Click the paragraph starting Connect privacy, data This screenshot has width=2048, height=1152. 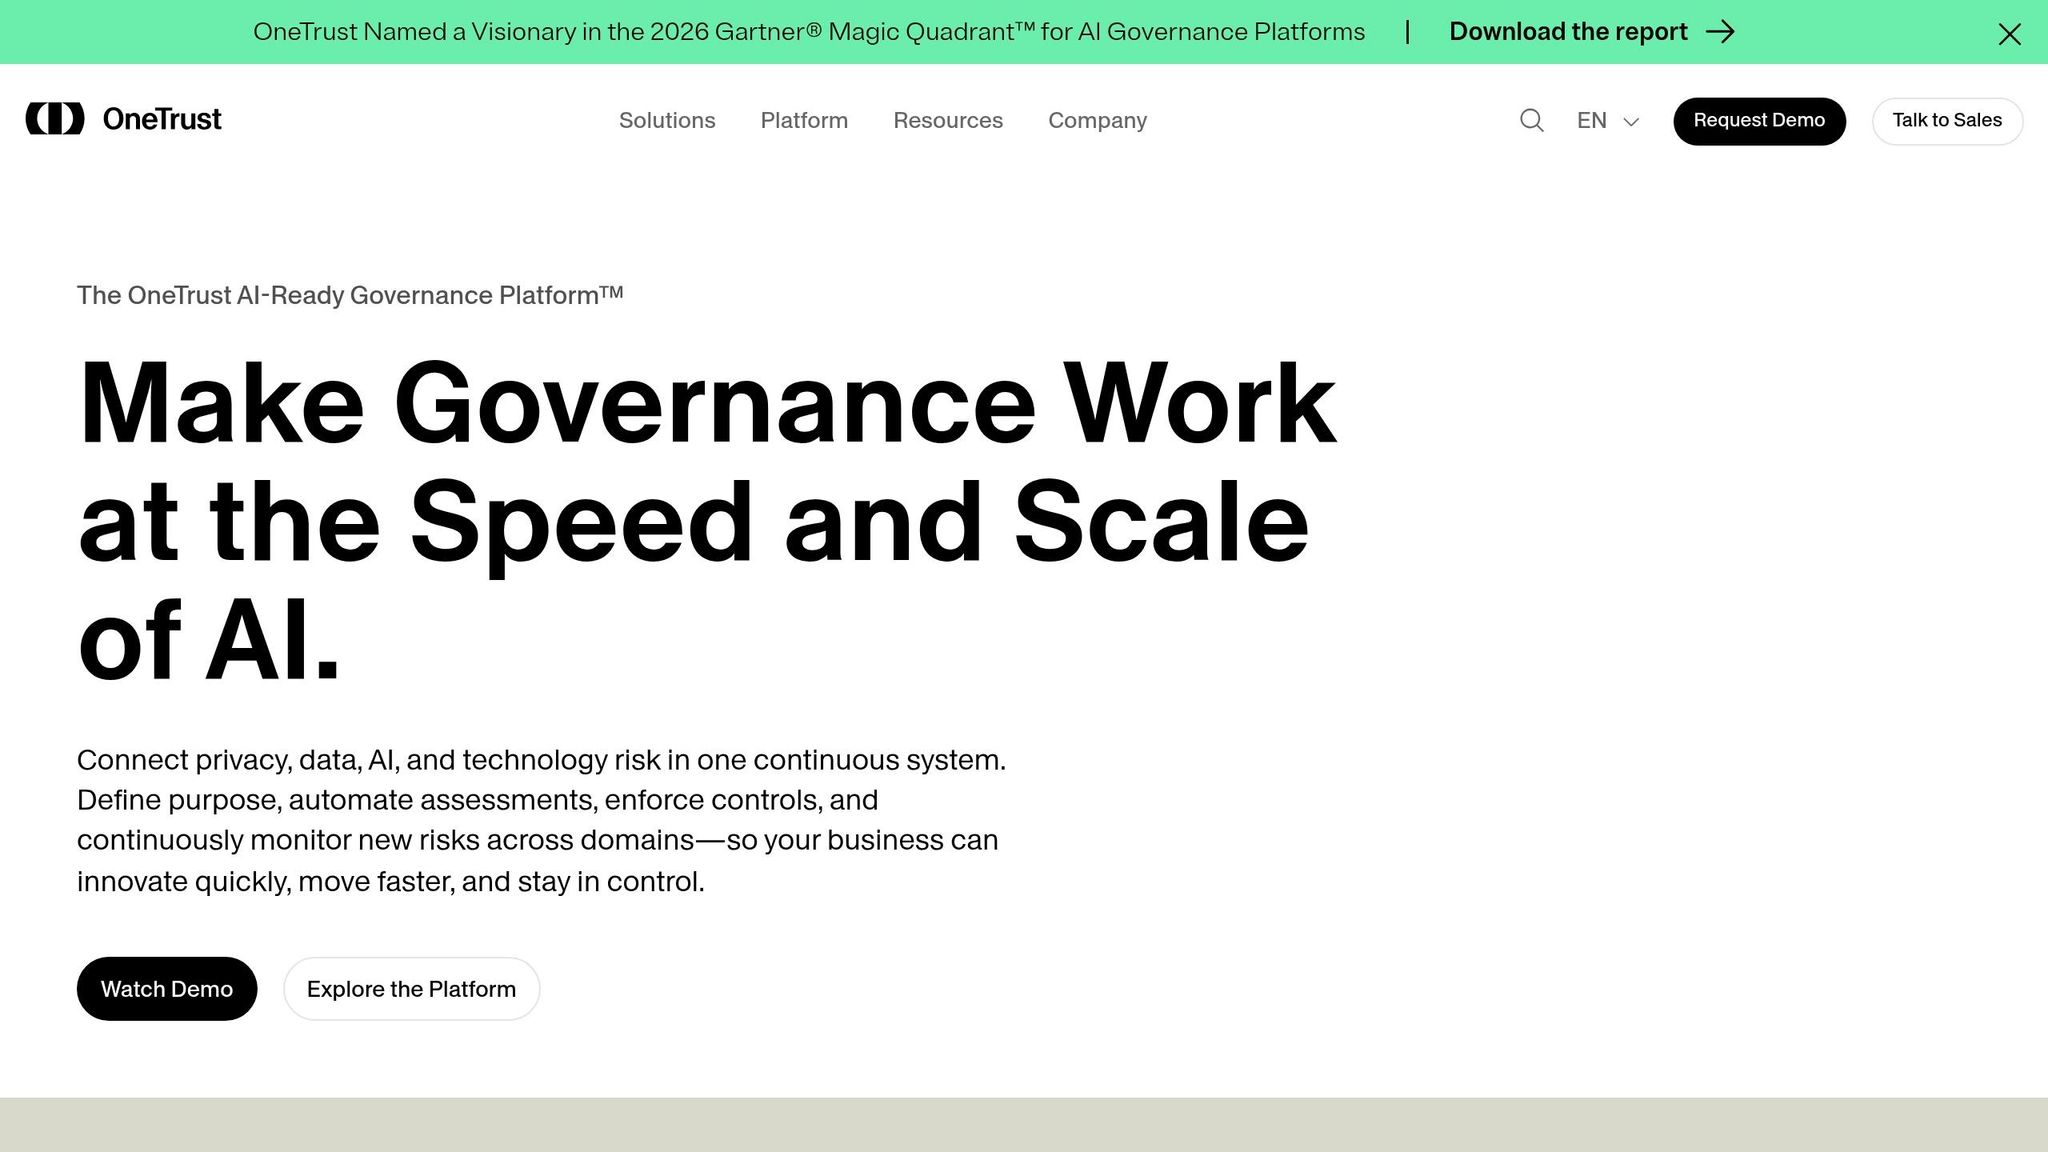tap(541, 820)
